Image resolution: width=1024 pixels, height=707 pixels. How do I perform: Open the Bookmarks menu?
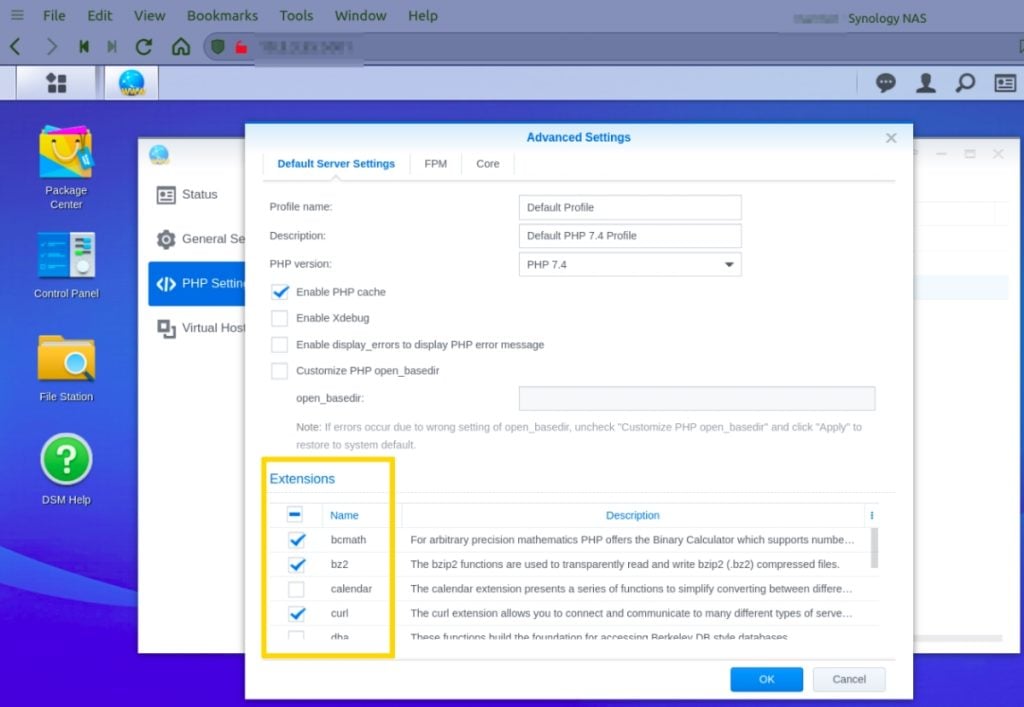(222, 15)
